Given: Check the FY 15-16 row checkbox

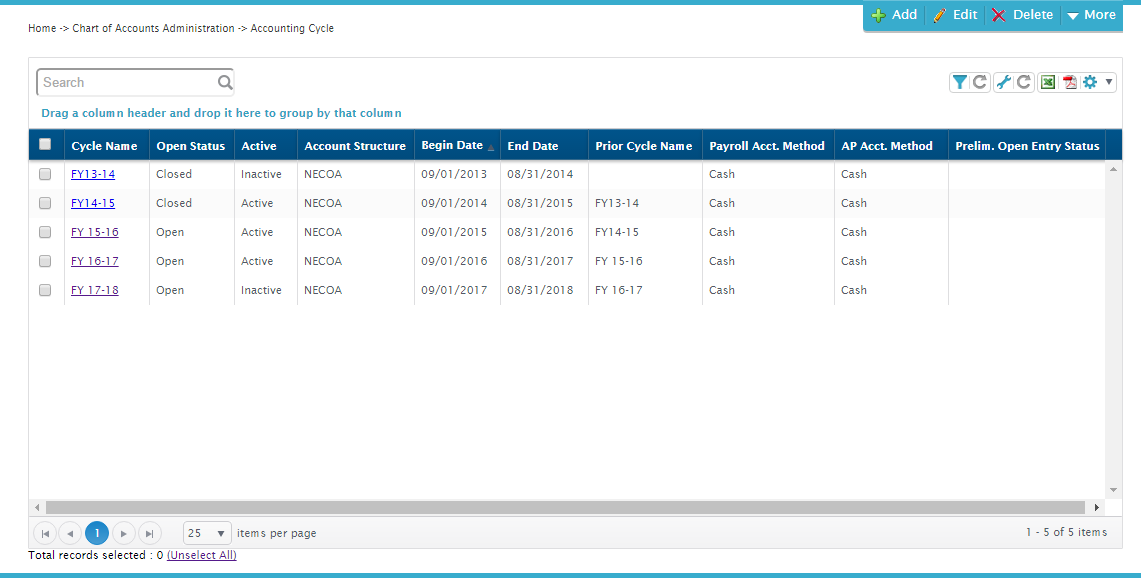Looking at the screenshot, I should point(45,232).
